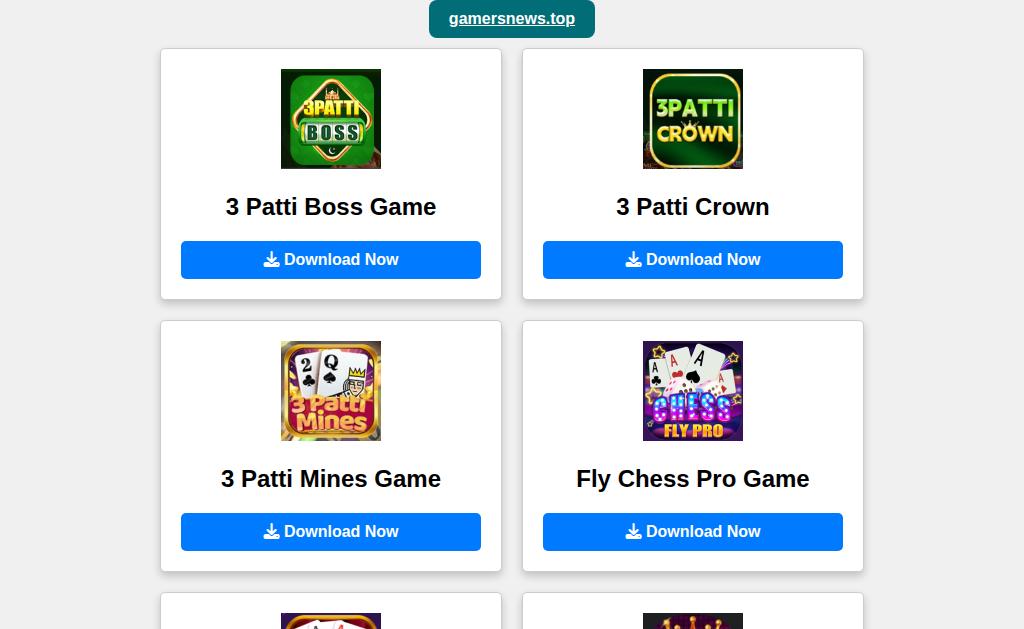Open the gamersnews.top link
Viewport: 1024px width, 629px height.
click(x=511, y=18)
